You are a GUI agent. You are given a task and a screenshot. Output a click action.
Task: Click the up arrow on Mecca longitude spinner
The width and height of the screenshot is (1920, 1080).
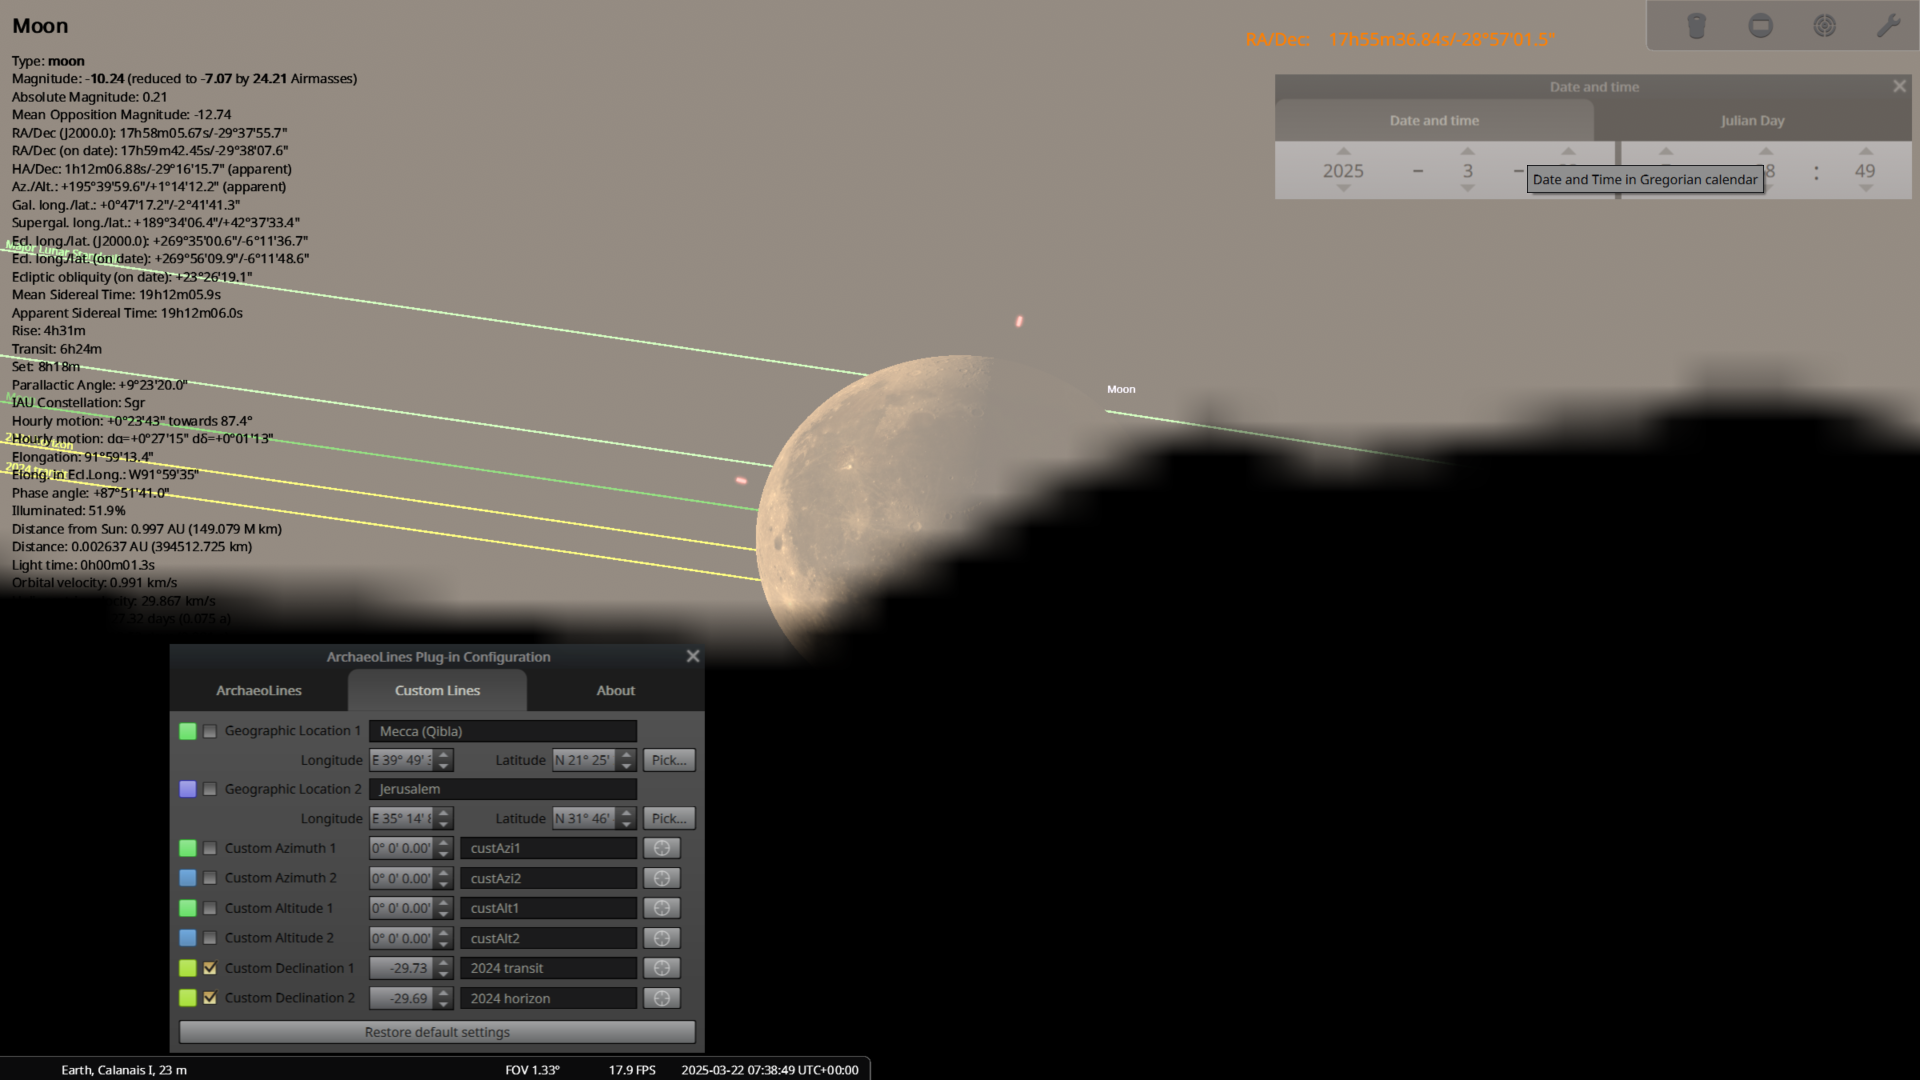tap(443, 754)
